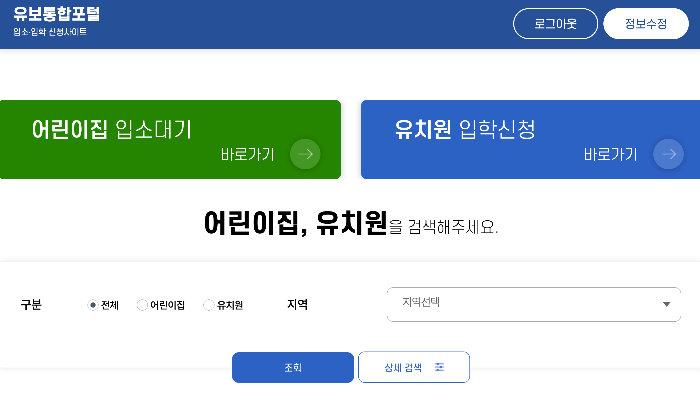
Task: Click the 구분 label
Action: tap(31, 305)
